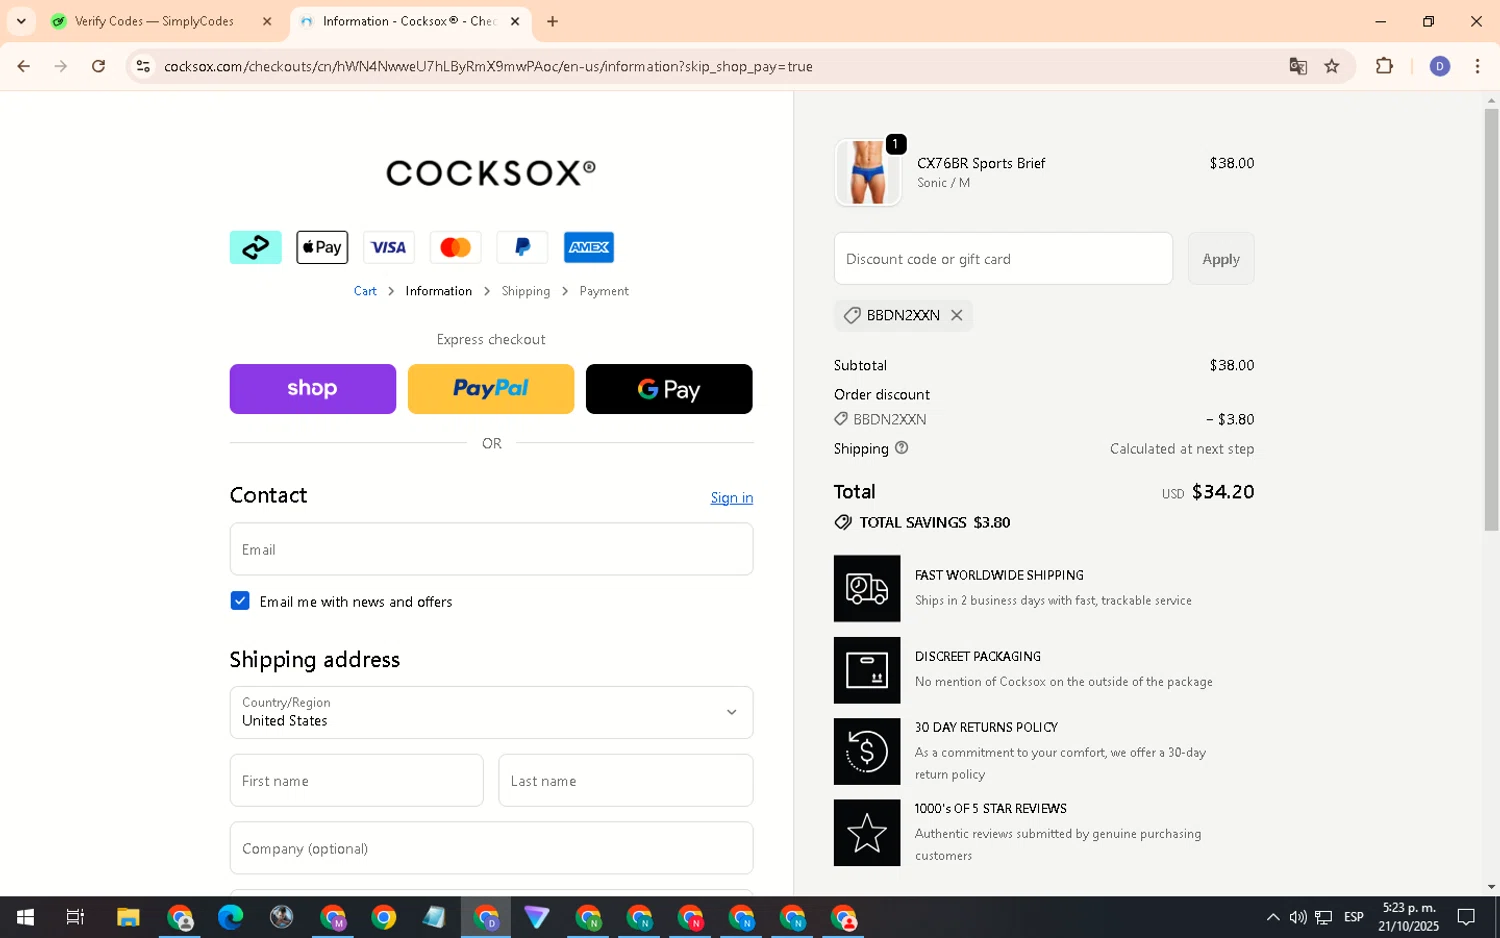
Task: Open the taskbar clock and date
Action: [x=1408, y=917]
